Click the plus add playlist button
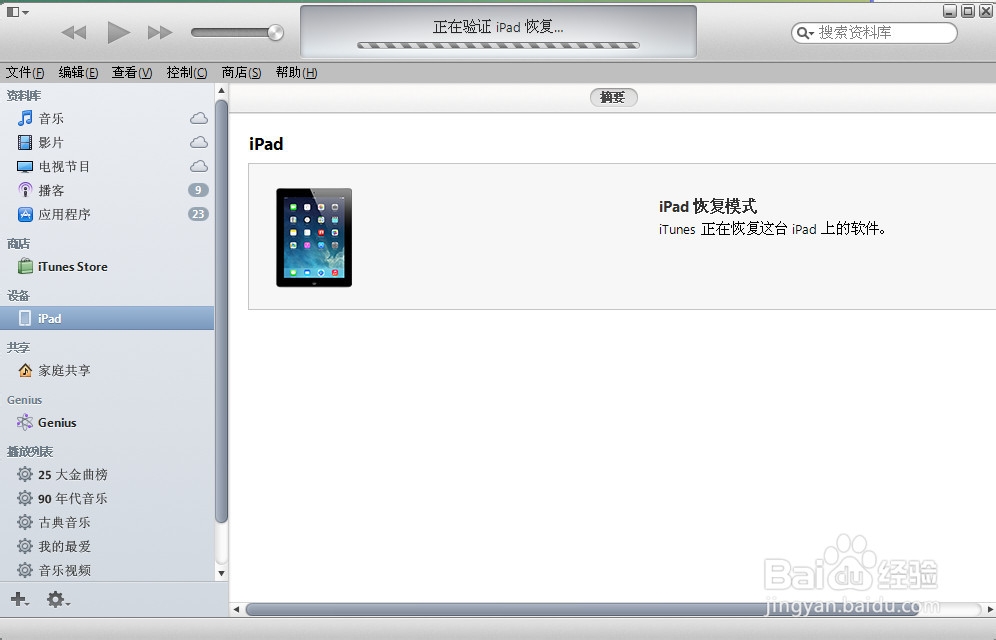The width and height of the screenshot is (996, 640). pos(19,599)
